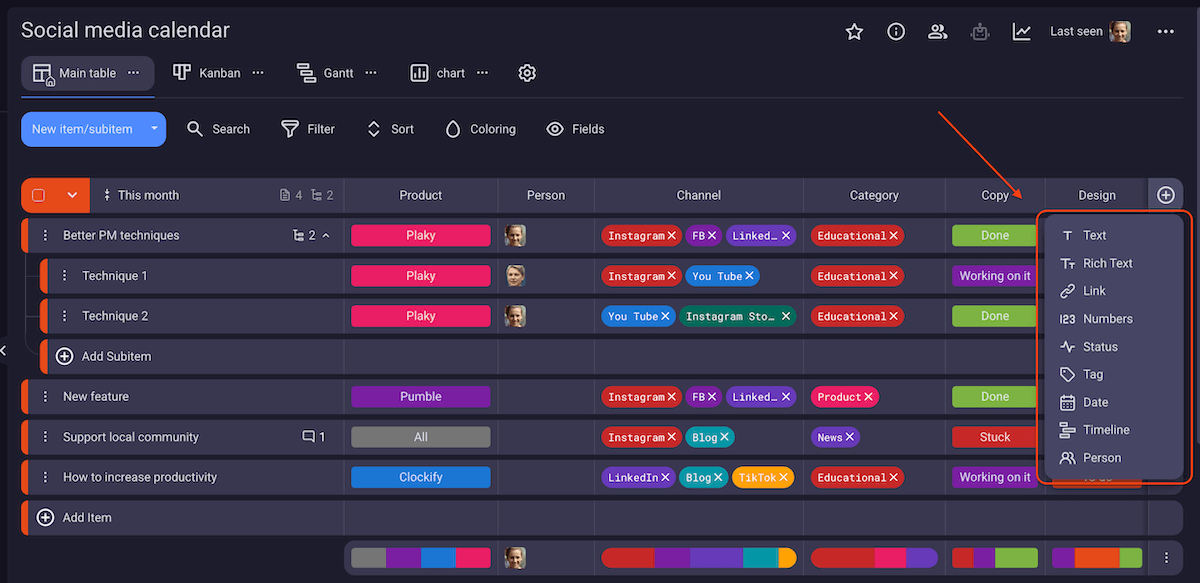Viewport: 1200px width, 583px height.
Task: Open the Sort tool
Action: (390, 129)
